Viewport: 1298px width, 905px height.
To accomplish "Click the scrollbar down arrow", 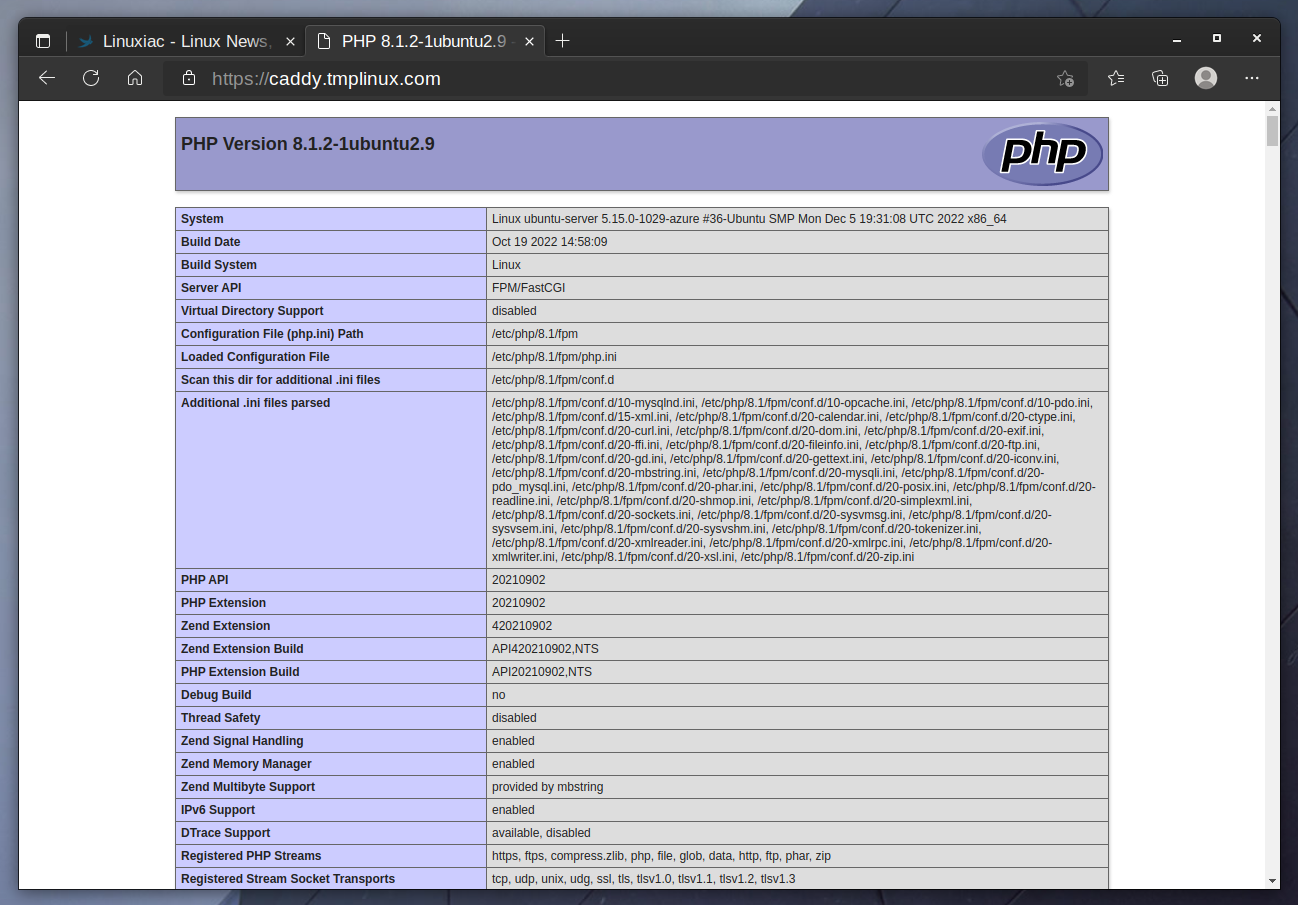I will tap(1272, 881).
